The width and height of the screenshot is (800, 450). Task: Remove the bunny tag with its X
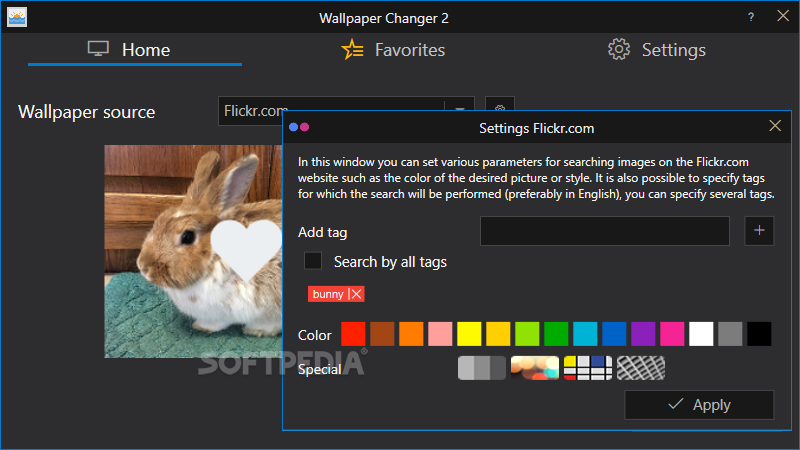coord(356,294)
